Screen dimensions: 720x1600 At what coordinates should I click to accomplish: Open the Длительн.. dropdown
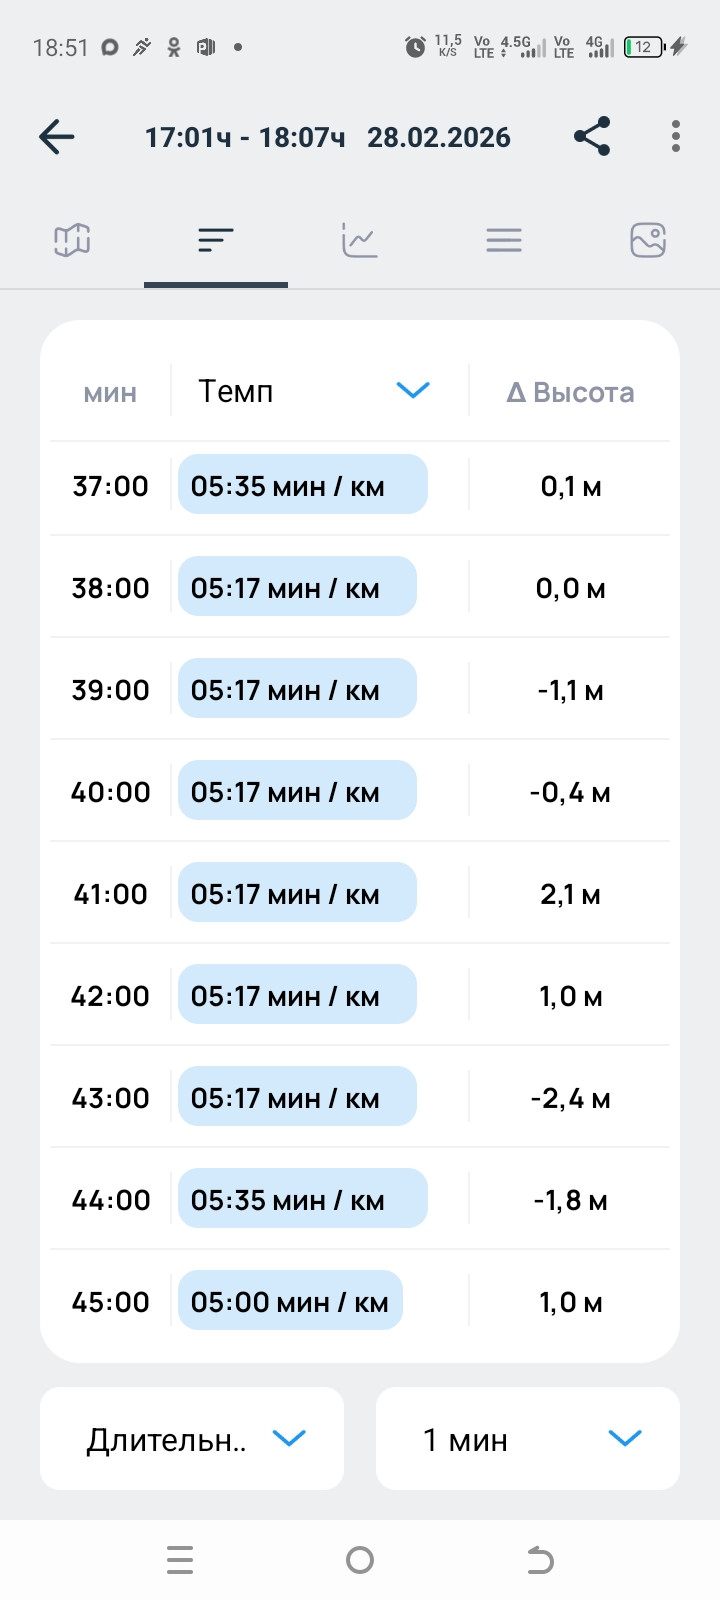[192, 1439]
